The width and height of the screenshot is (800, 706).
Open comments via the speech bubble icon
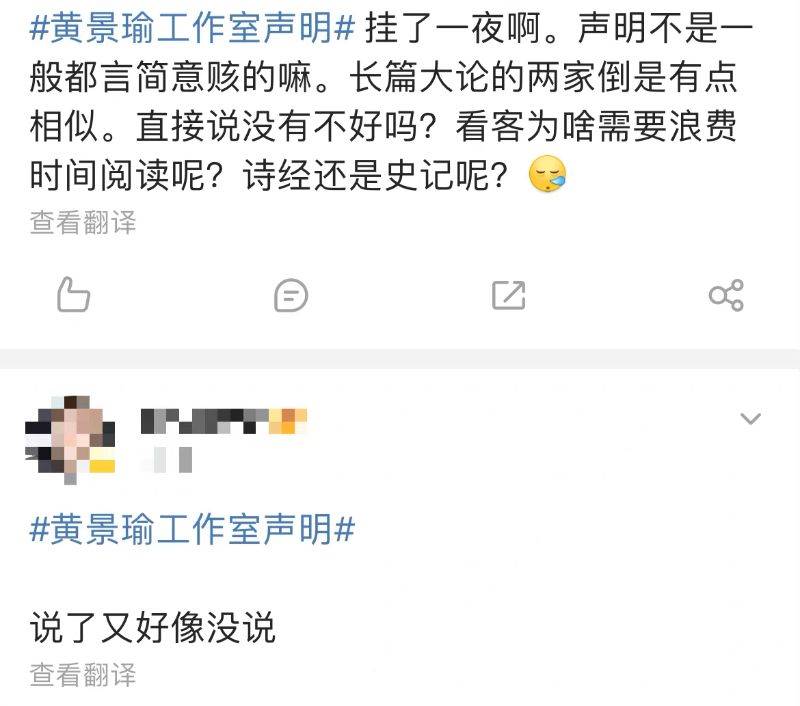tap(291, 295)
